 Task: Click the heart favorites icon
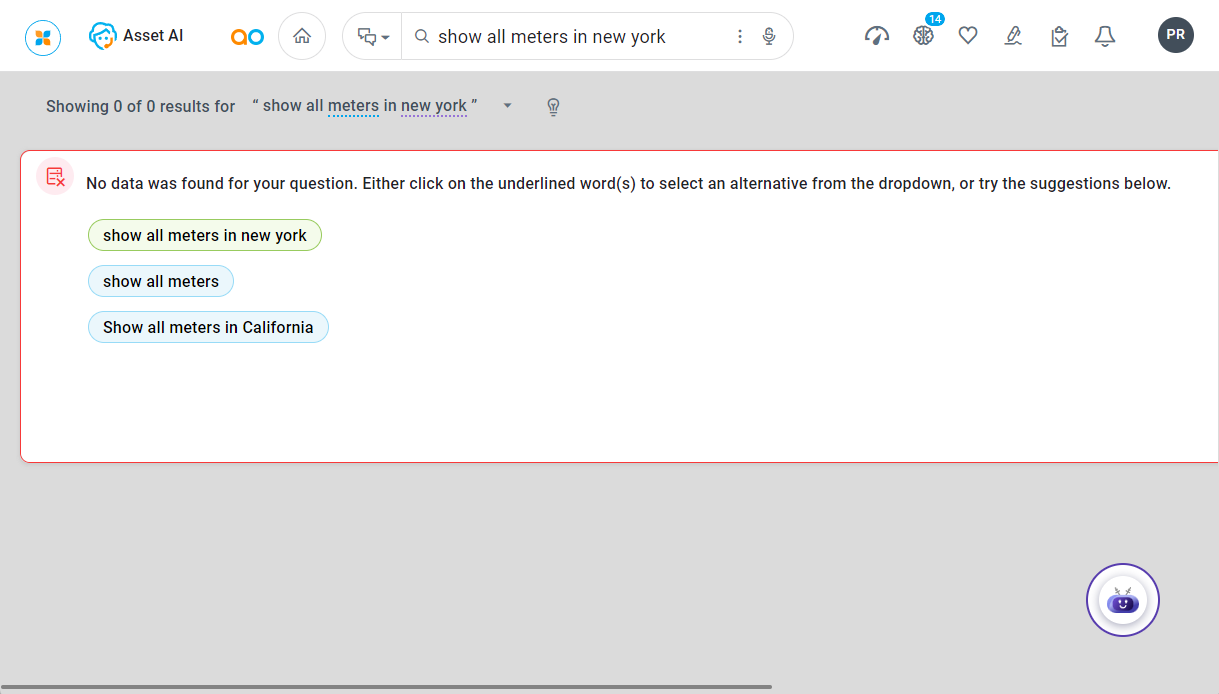968,37
